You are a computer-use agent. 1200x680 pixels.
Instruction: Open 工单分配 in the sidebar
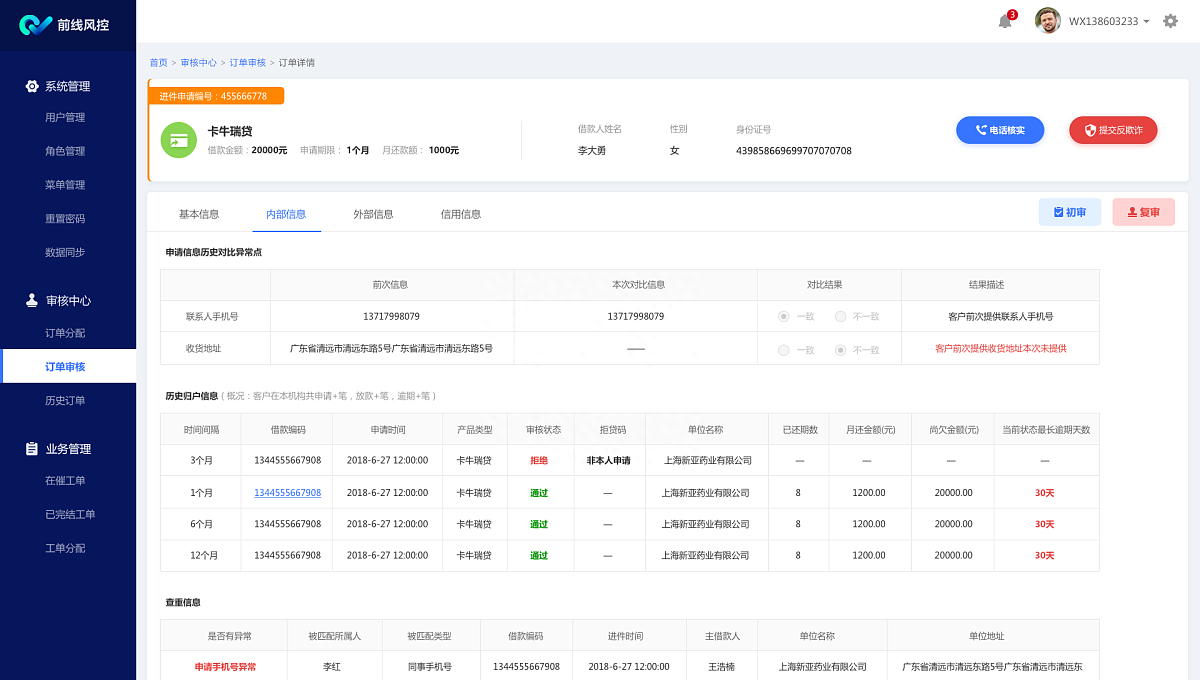pyautogui.click(x=65, y=549)
